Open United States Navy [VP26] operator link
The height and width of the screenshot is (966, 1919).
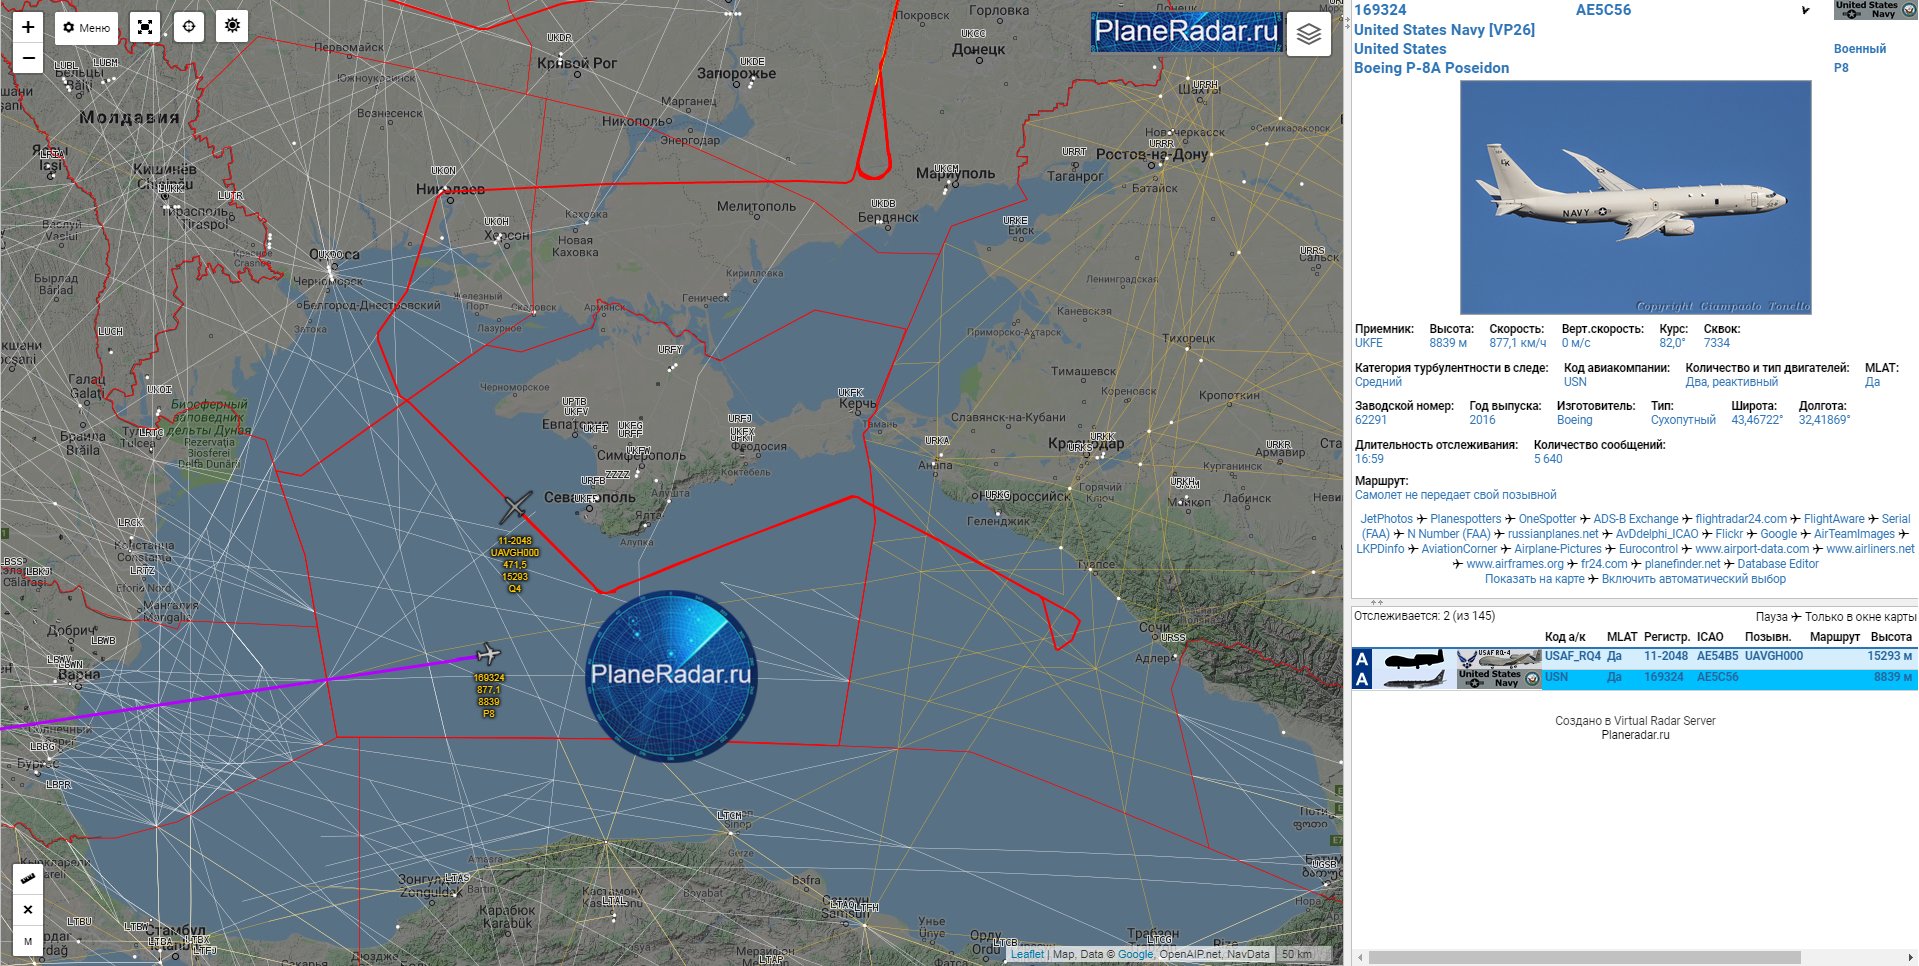pyautogui.click(x=1444, y=30)
